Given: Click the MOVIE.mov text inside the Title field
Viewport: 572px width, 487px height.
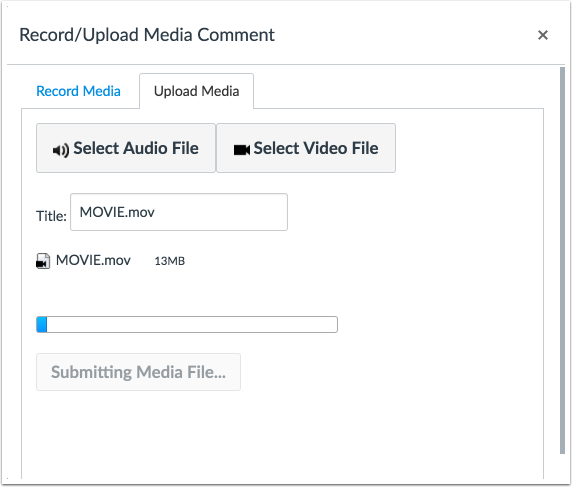Looking at the screenshot, I should click(x=117, y=212).
